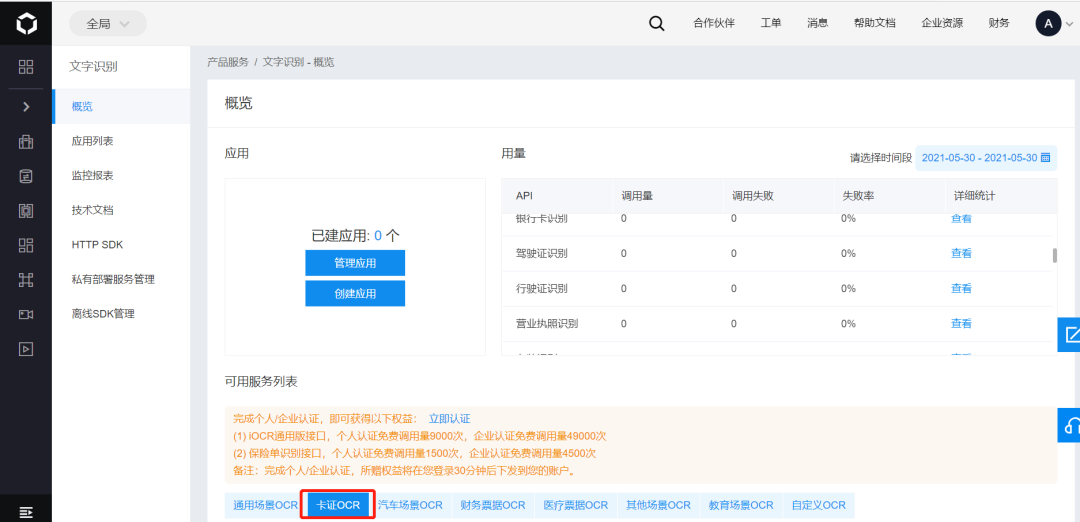Click the floating headset support icon
This screenshot has width=1080, height=522.
tap(1069, 424)
